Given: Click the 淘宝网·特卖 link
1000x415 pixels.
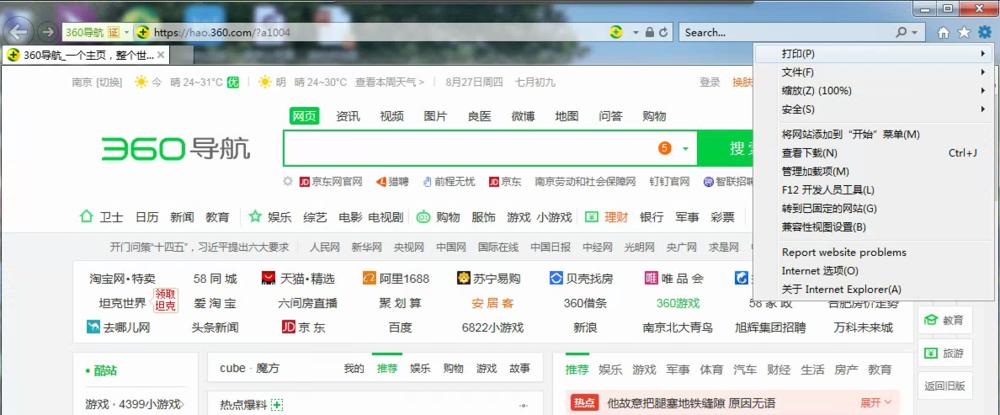Looking at the screenshot, I should (x=122, y=279).
